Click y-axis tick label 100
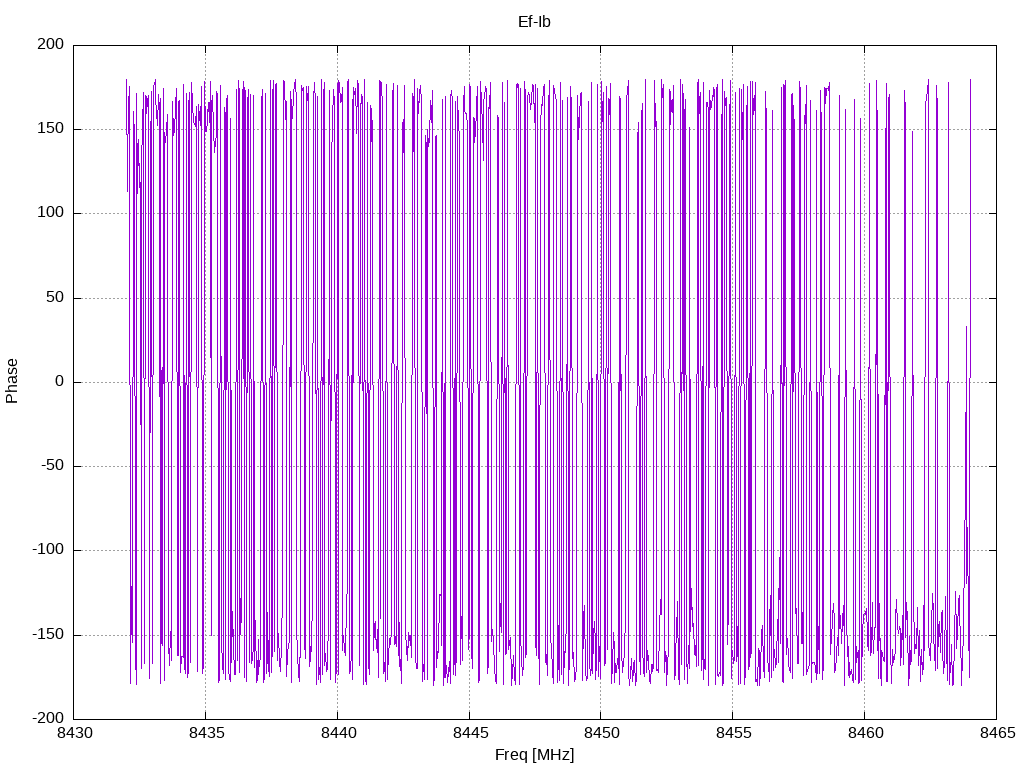1024x768 pixels. point(51,213)
